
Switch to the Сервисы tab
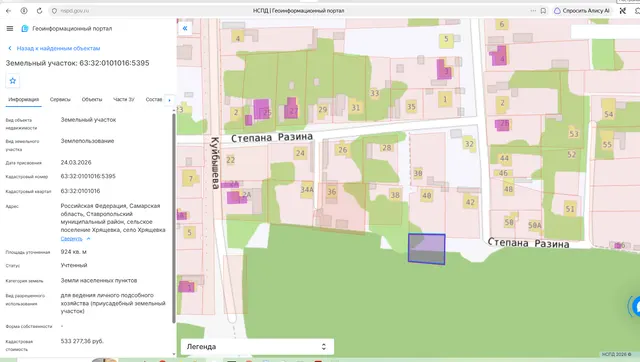click(x=60, y=100)
